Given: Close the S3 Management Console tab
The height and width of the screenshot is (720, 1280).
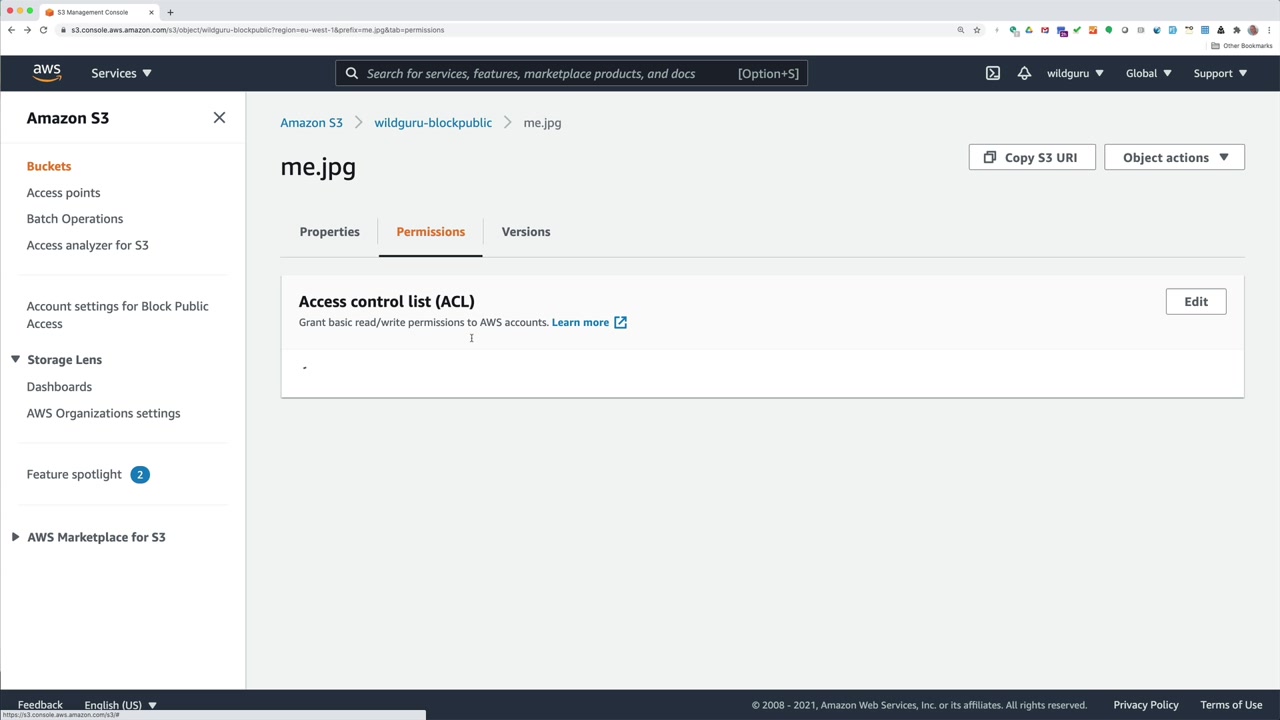Looking at the screenshot, I should (x=152, y=12).
